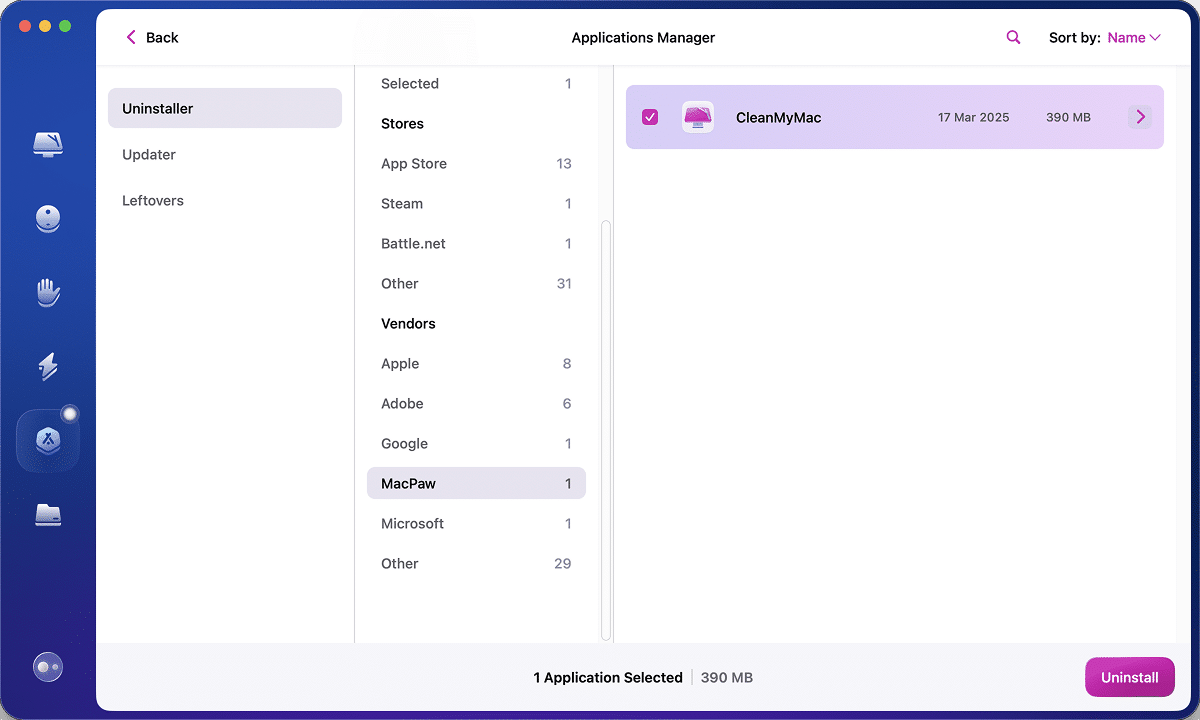
Task: Open the Applications module icon in sidebar
Action: pos(48,441)
